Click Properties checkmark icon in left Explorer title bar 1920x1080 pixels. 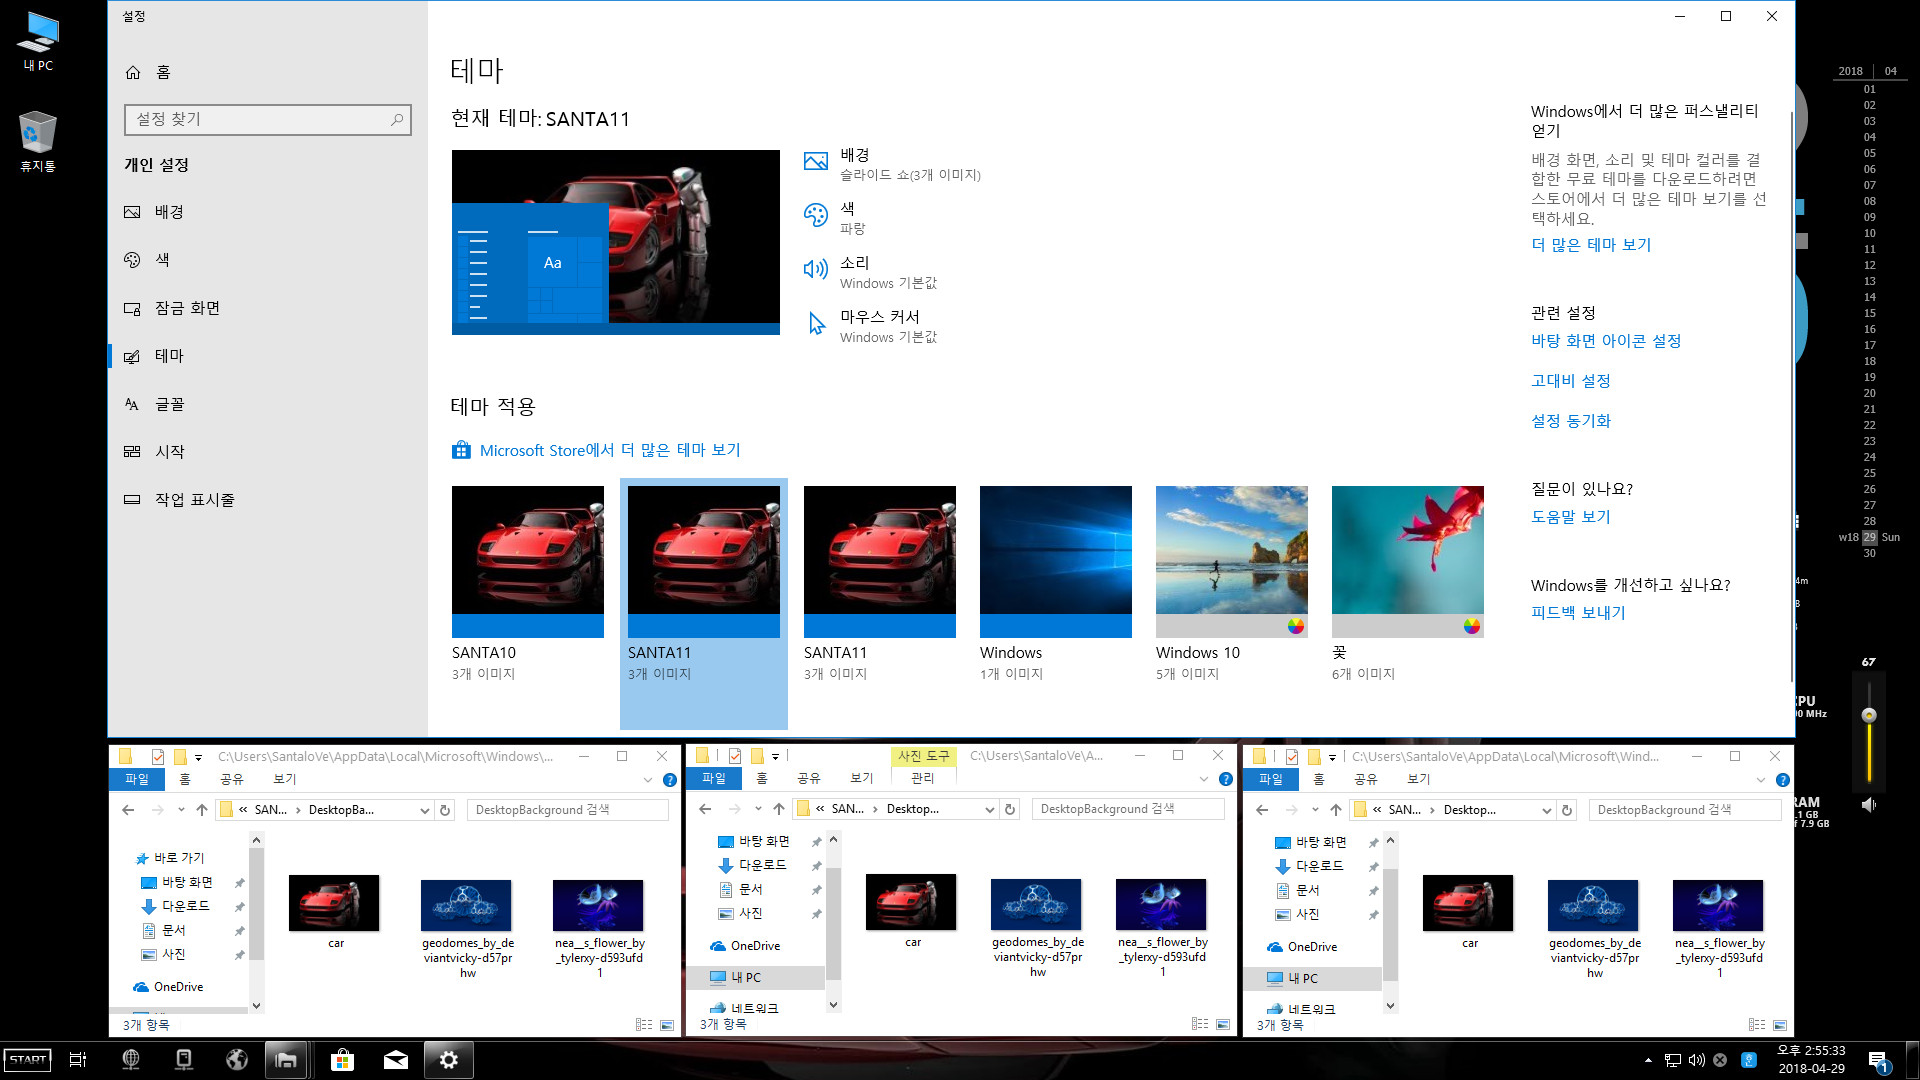[157, 757]
